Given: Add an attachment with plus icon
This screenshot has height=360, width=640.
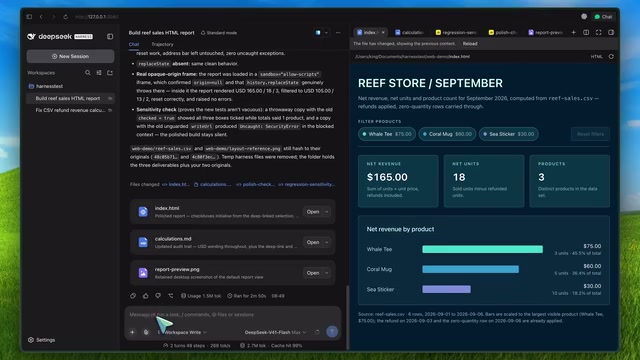Looking at the screenshot, I should 132,332.
